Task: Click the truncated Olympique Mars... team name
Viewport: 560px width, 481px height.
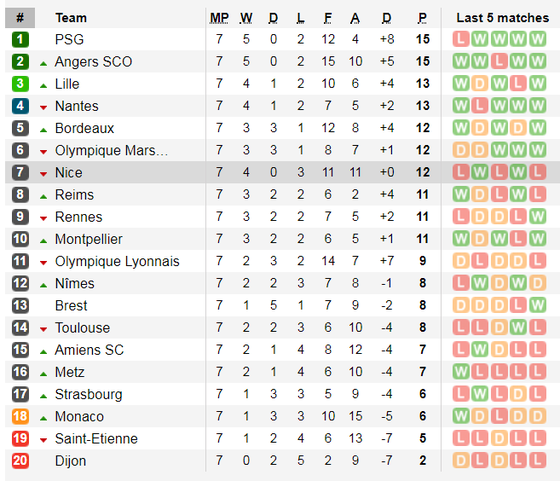Action: point(111,150)
